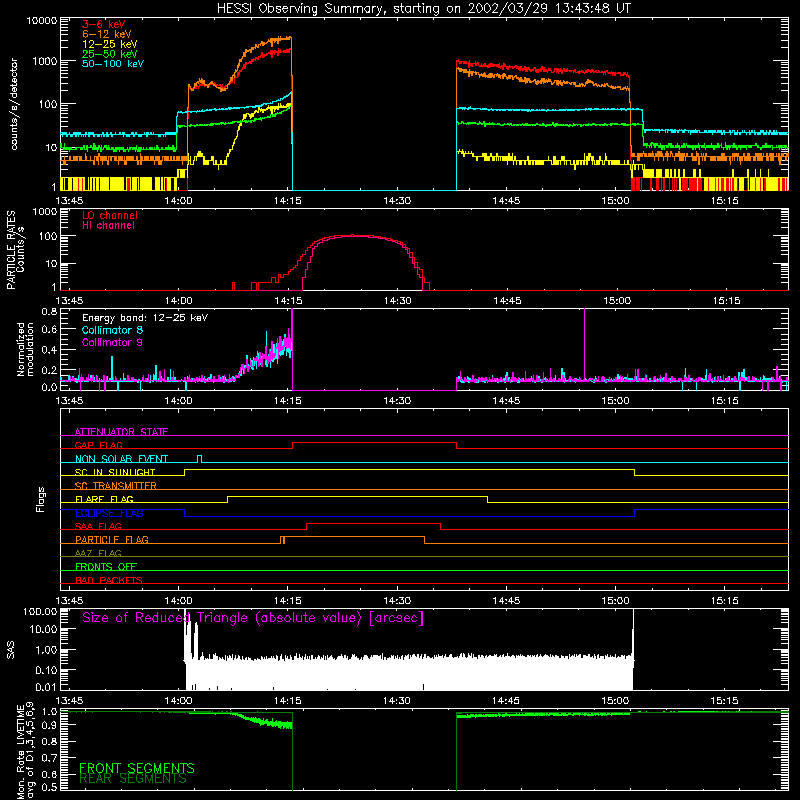
Task: Click the BAD PACKETS flag label
Action: (x=109, y=580)
